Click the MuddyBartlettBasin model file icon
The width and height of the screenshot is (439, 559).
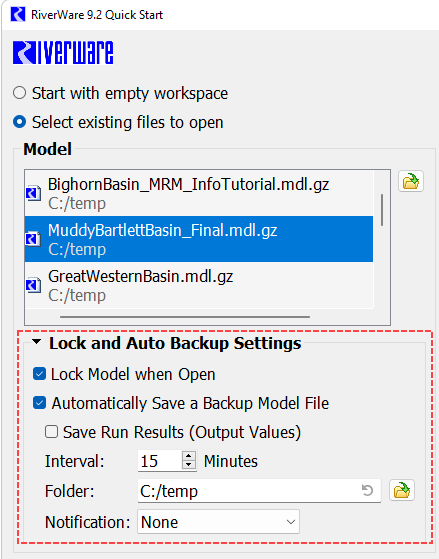tap(33, 239)
